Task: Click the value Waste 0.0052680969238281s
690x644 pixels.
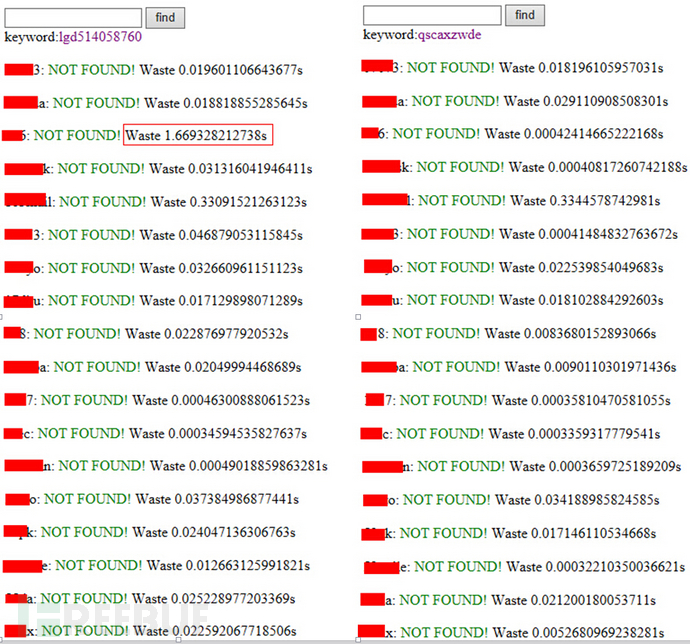Action: pos(578,633)
